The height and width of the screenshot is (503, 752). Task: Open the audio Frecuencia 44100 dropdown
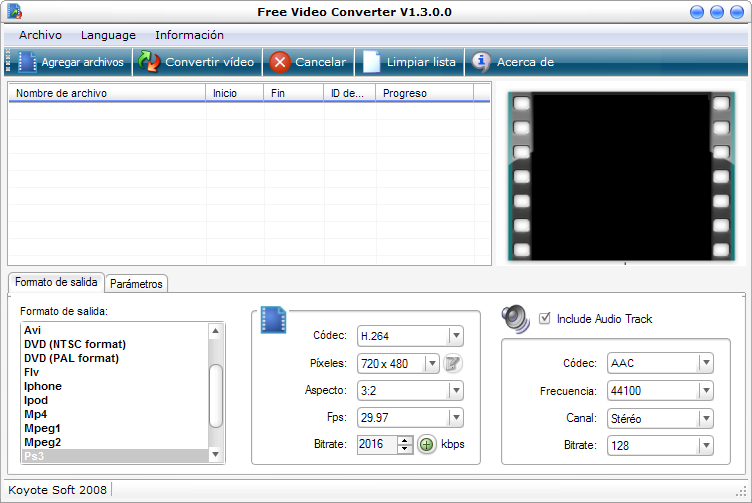click(x=705, y=391)
